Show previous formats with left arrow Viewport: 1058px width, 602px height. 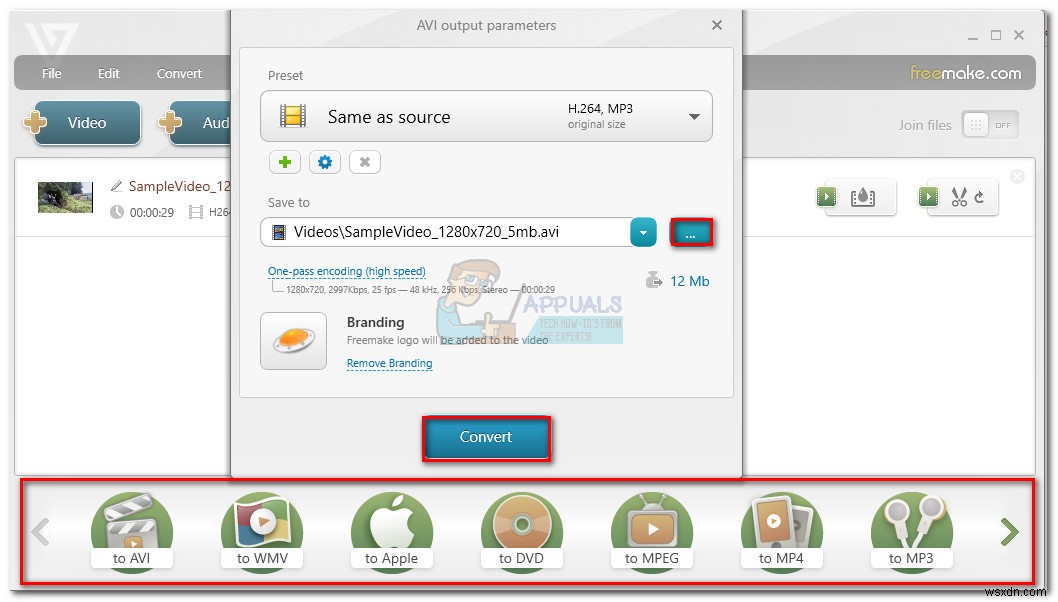[x=40, y=532]
